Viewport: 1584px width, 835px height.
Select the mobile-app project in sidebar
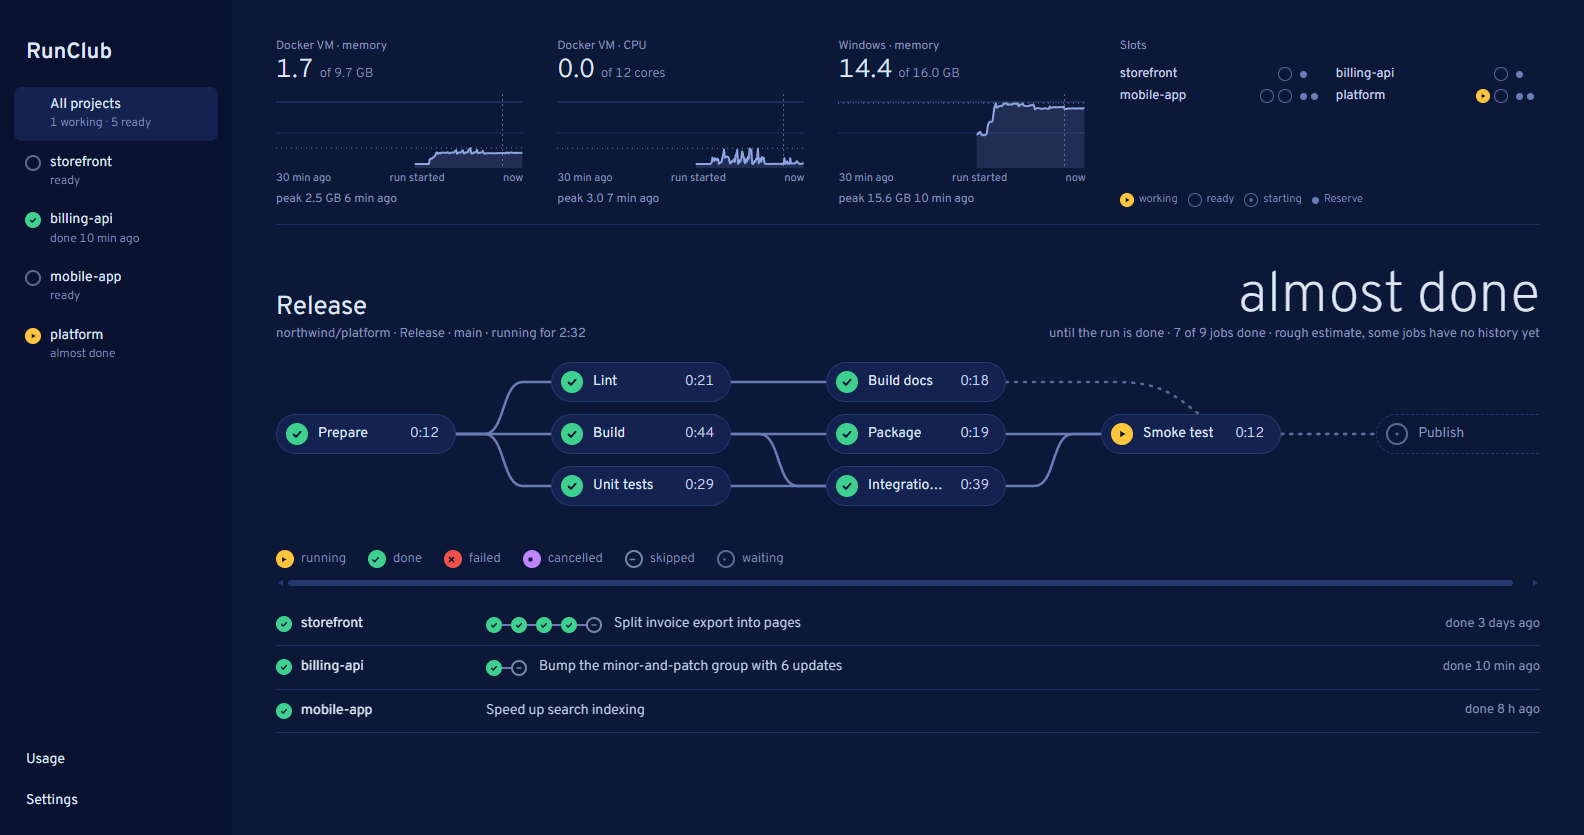(116, 286)
